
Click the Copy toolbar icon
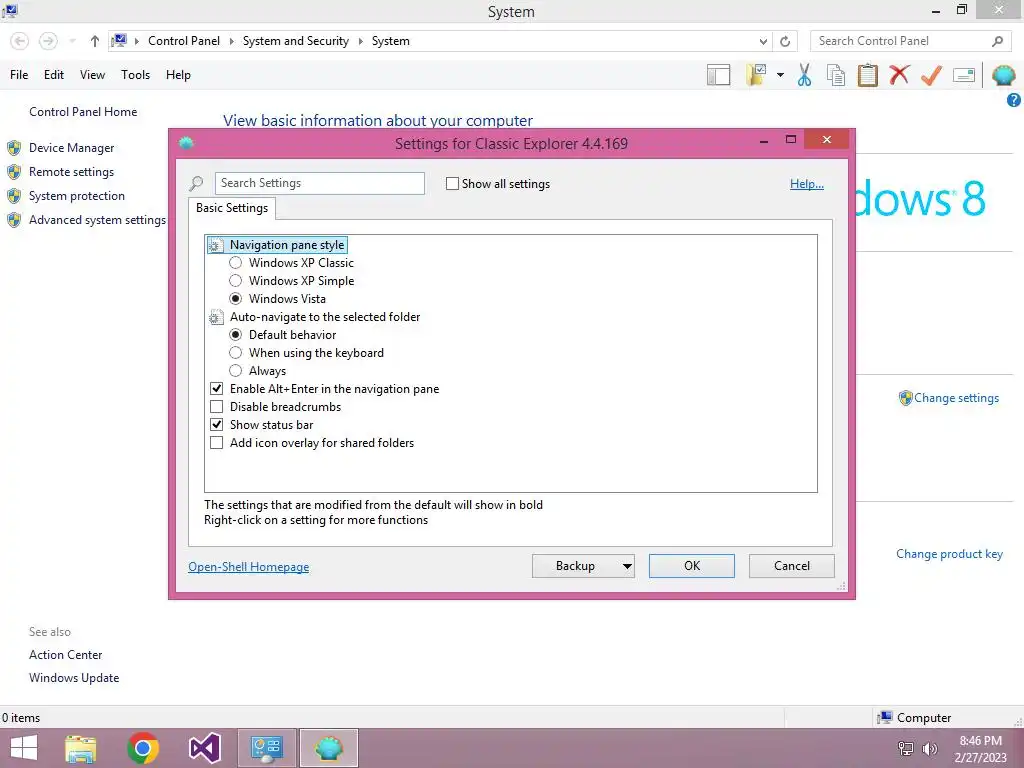click(x=835, y=75)
